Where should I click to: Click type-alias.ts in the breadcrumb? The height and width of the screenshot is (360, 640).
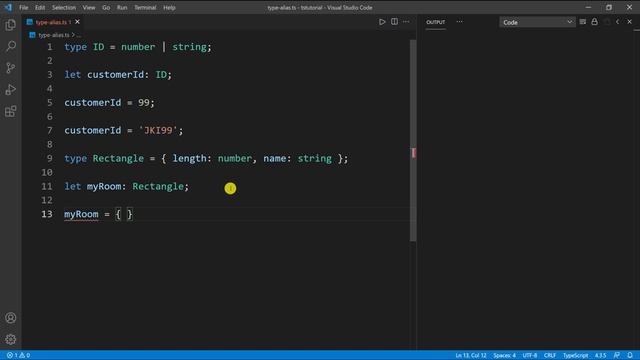54,35
